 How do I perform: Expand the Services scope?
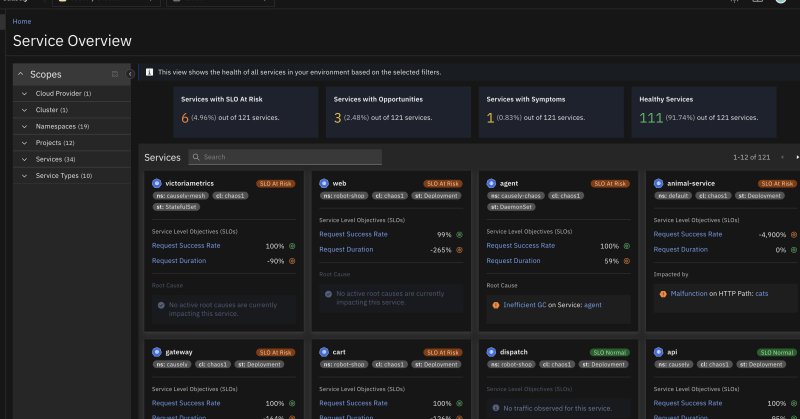click(x=24, y=159)
